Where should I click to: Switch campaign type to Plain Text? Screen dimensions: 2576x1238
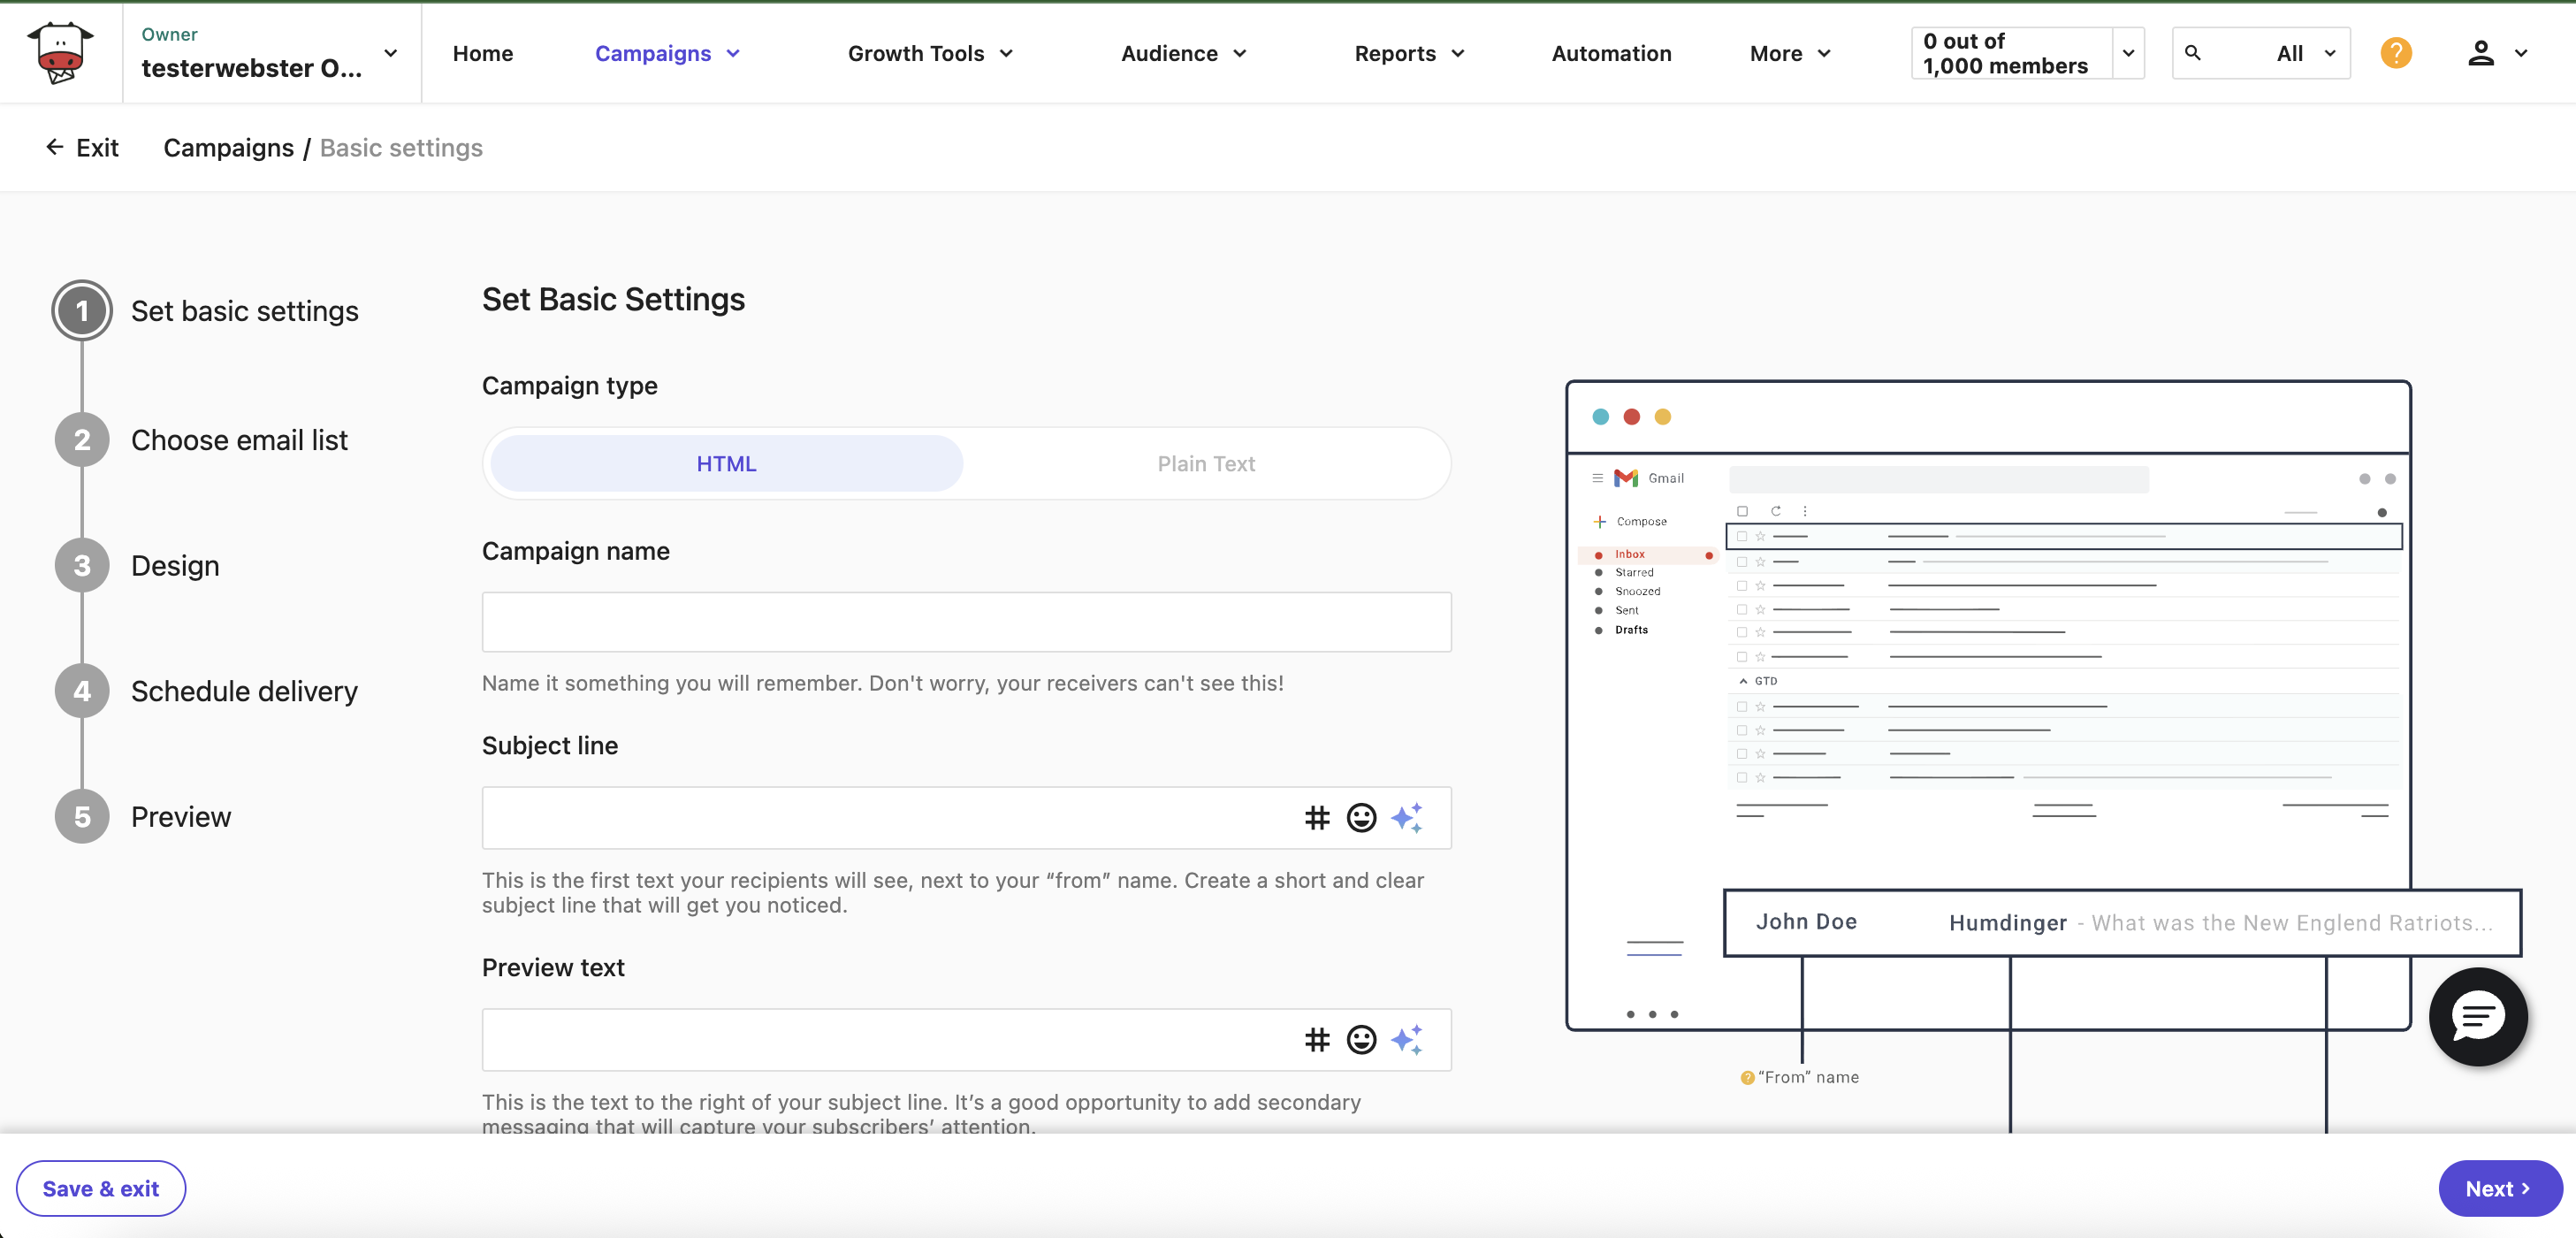1205,463
